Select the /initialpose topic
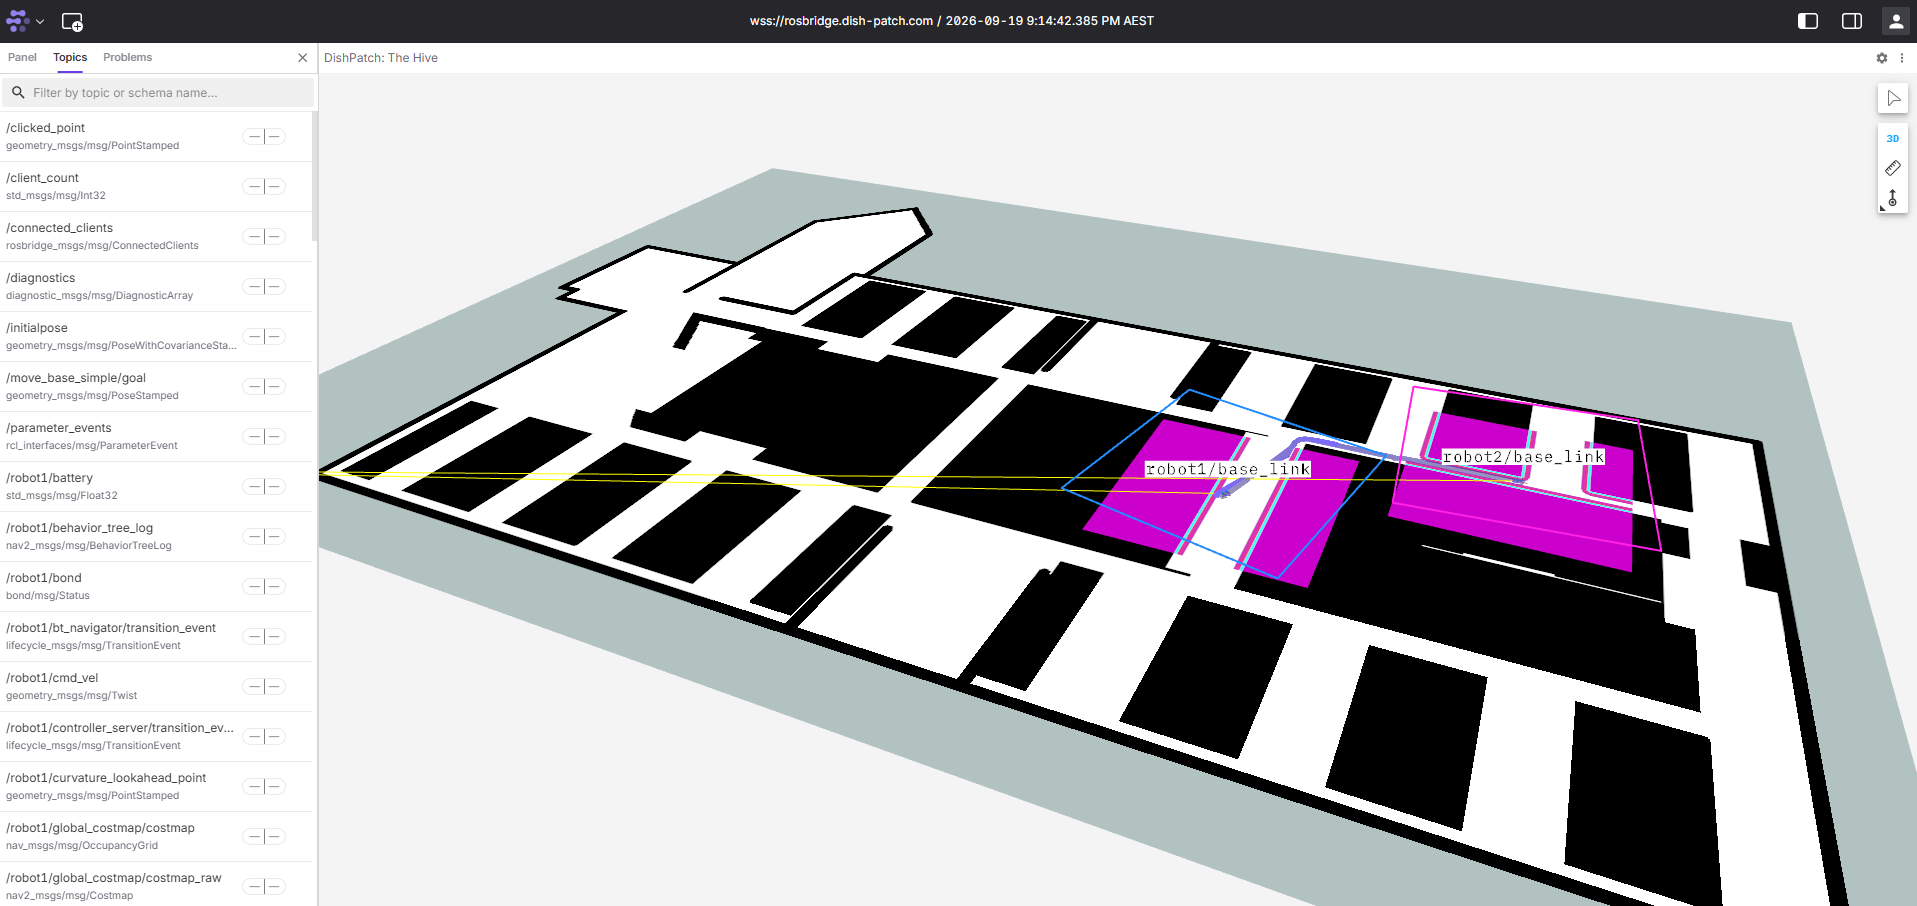 coord(156,337)
